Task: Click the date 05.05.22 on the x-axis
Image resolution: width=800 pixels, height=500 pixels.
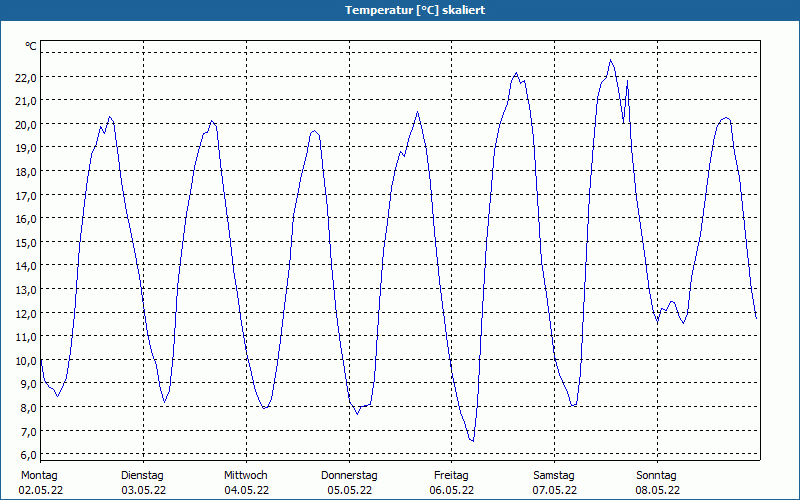Action: 349,490
